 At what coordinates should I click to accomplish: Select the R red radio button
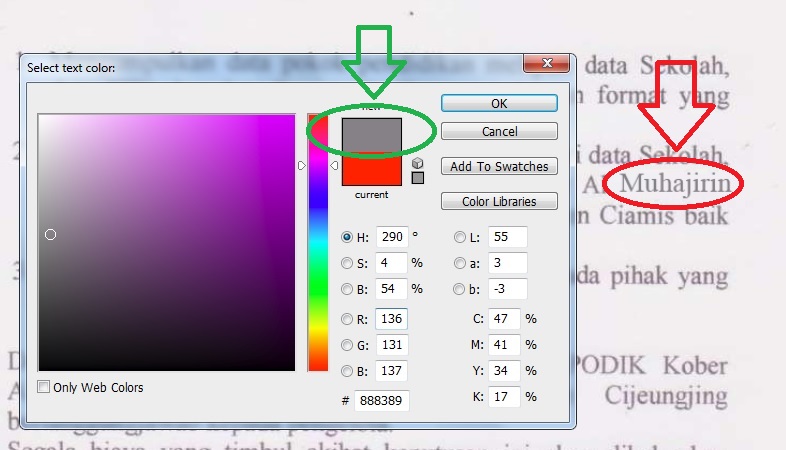coord(346,319)
